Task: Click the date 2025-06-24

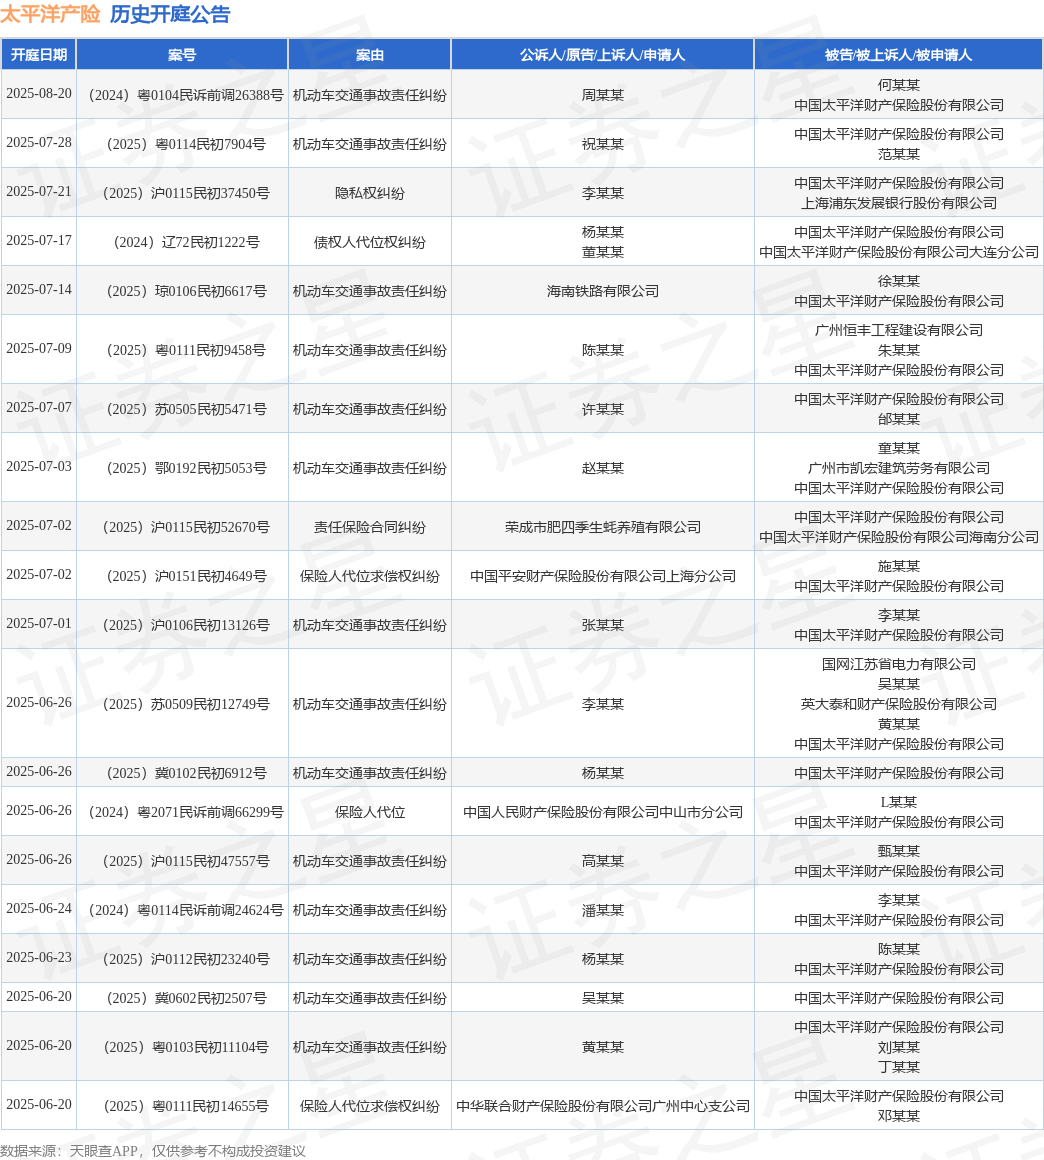Action: coord(39,908)
